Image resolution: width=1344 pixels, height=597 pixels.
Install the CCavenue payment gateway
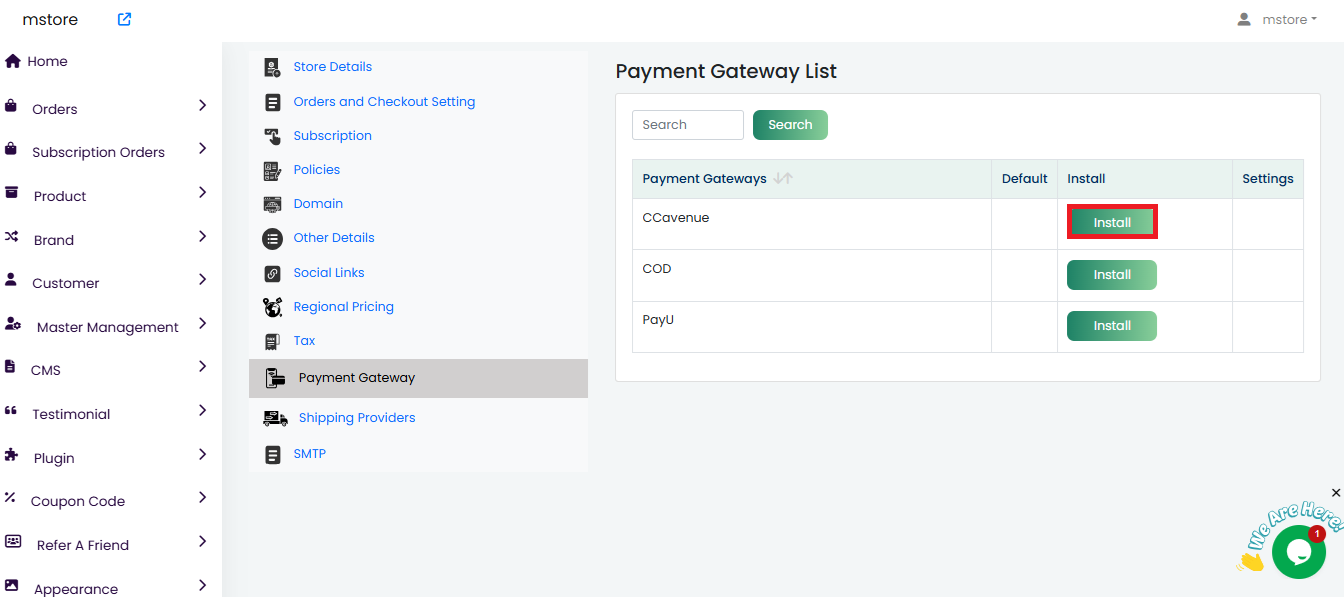click(1112, 223)
